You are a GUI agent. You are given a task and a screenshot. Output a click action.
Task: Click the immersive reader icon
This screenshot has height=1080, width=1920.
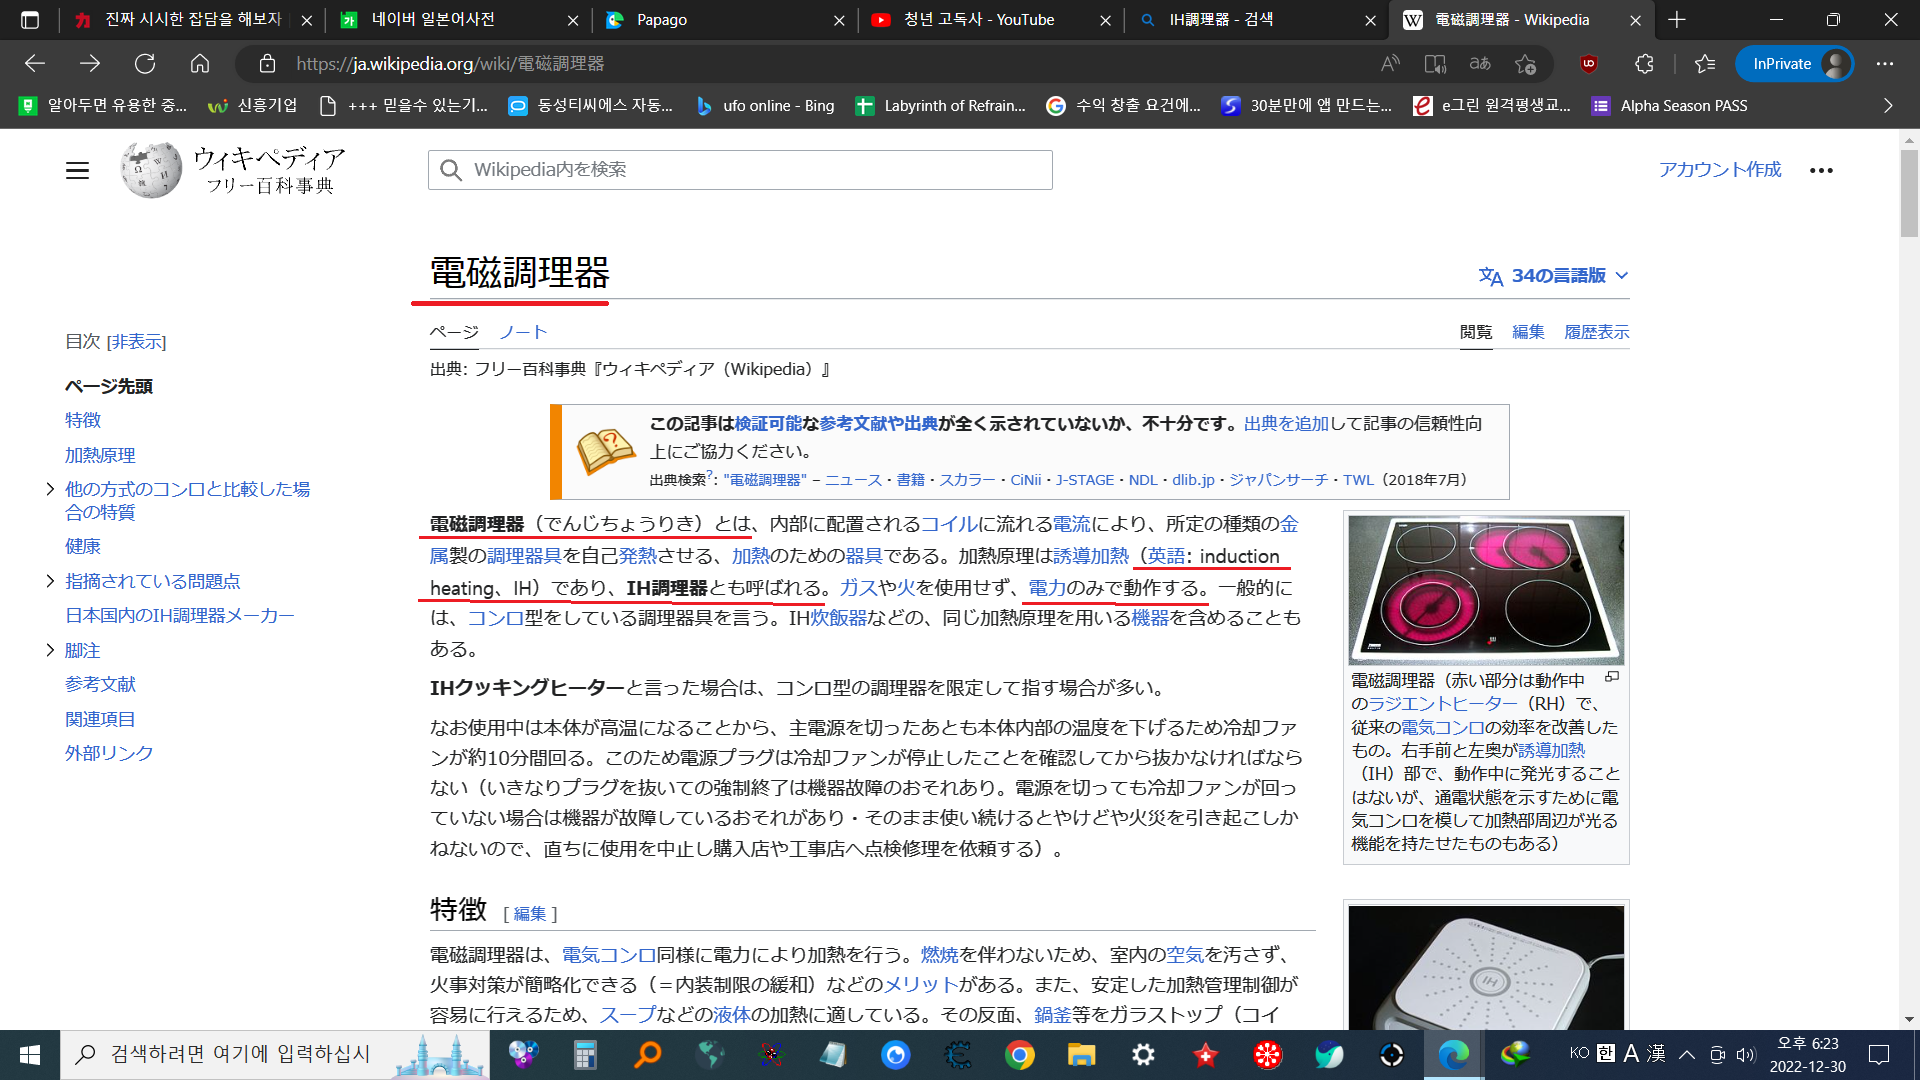coord(1435,64)
